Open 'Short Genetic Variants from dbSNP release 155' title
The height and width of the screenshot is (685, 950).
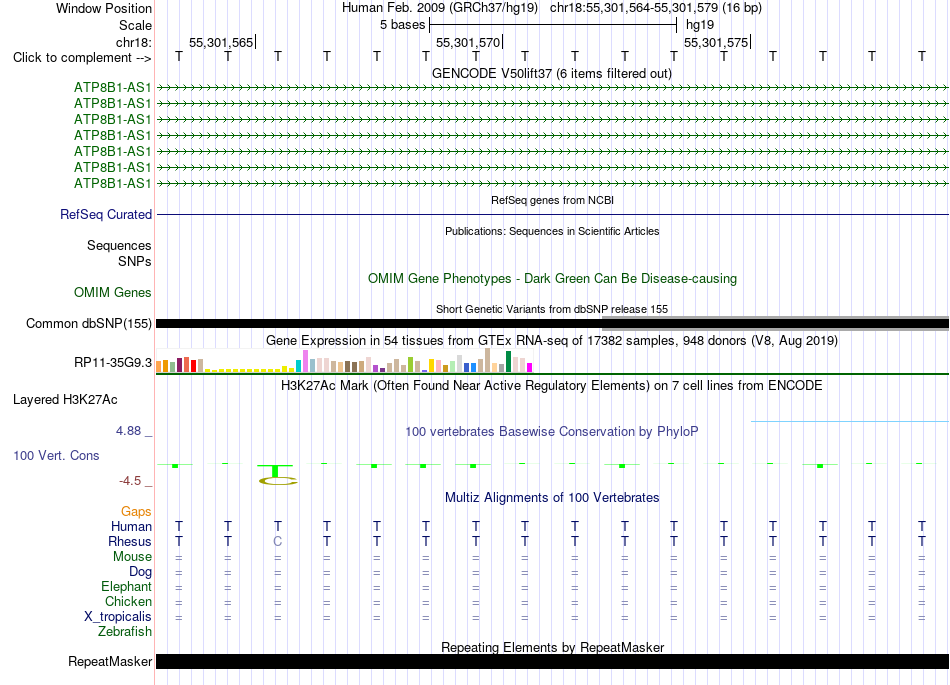click(552, 309)
